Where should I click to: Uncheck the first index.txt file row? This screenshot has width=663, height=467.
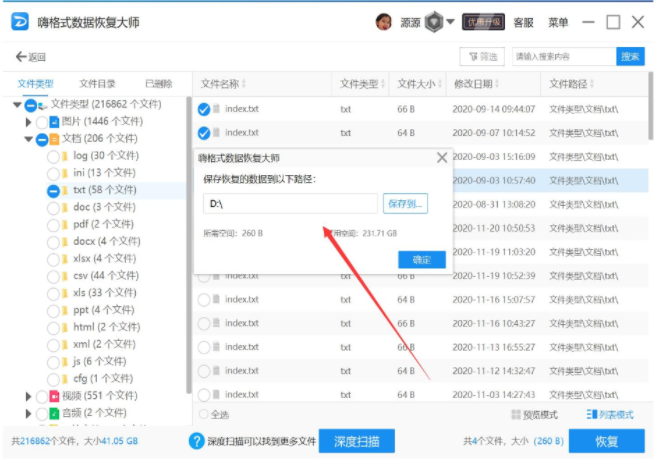click(204, 108)
